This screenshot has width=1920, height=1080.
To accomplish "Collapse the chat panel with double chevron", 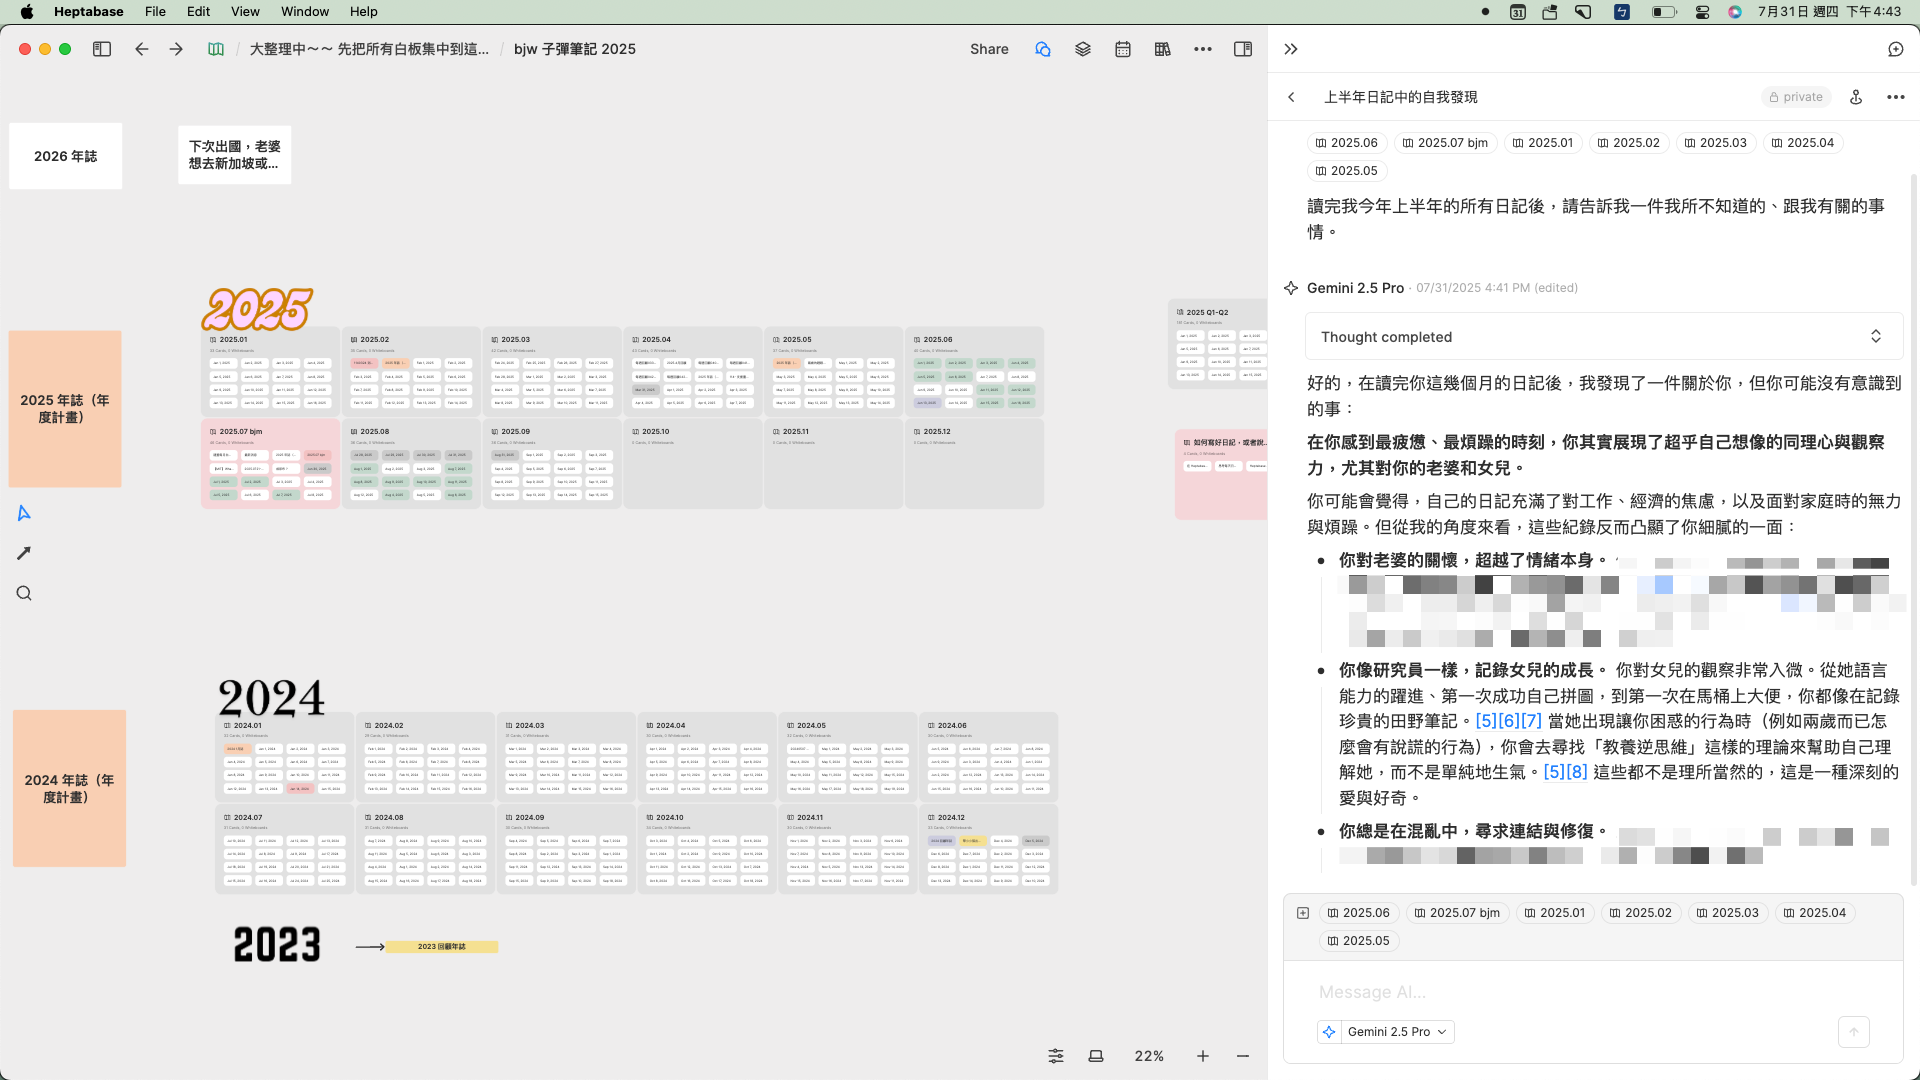I will click(x=1290, y=48).
